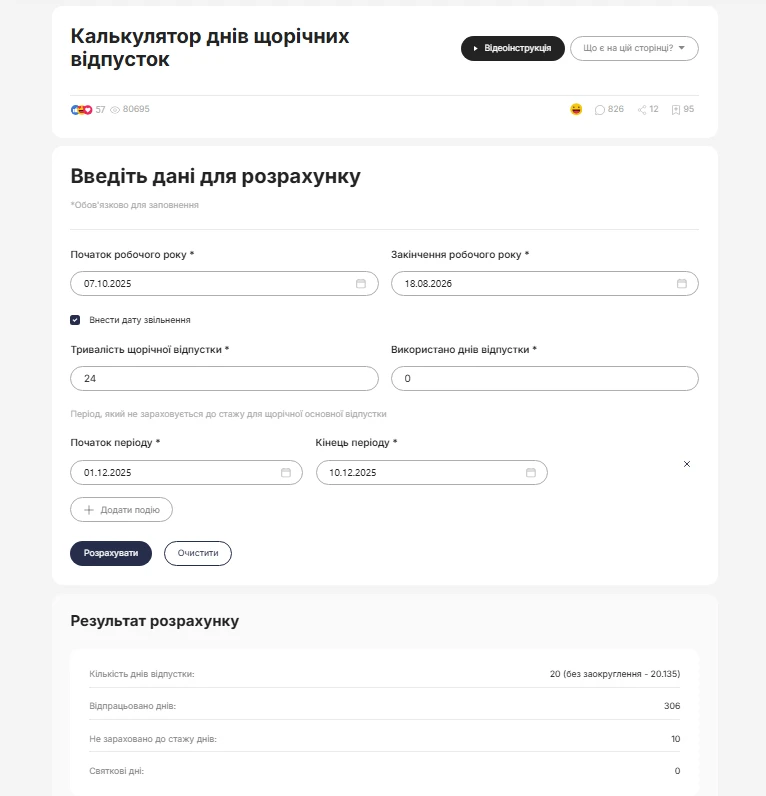Open comments via speech bubble icon
Viewport: 766px width, 796px height.
click(600, 110)
